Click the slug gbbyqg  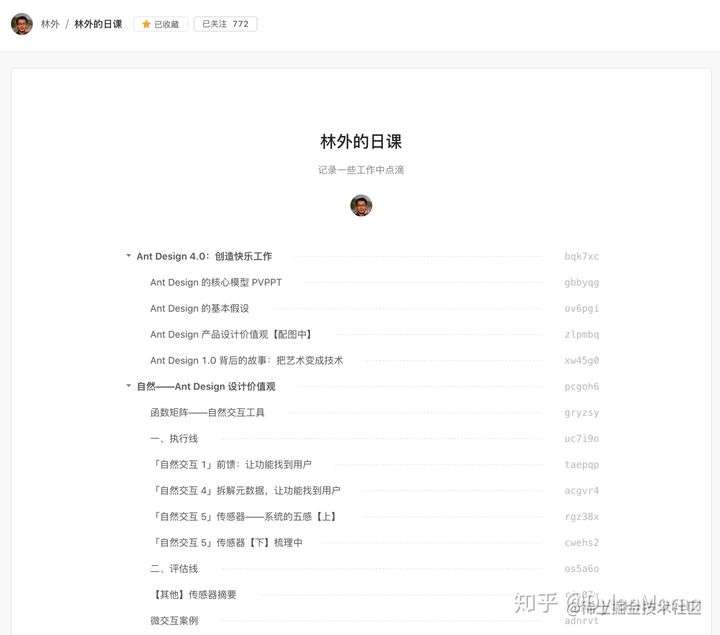click(x=581, y=282)
